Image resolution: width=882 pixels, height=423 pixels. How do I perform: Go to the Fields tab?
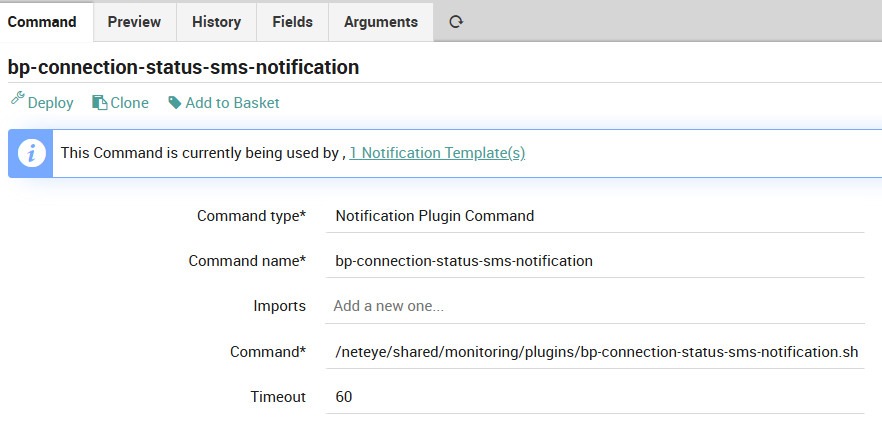(x=292, y=21)
